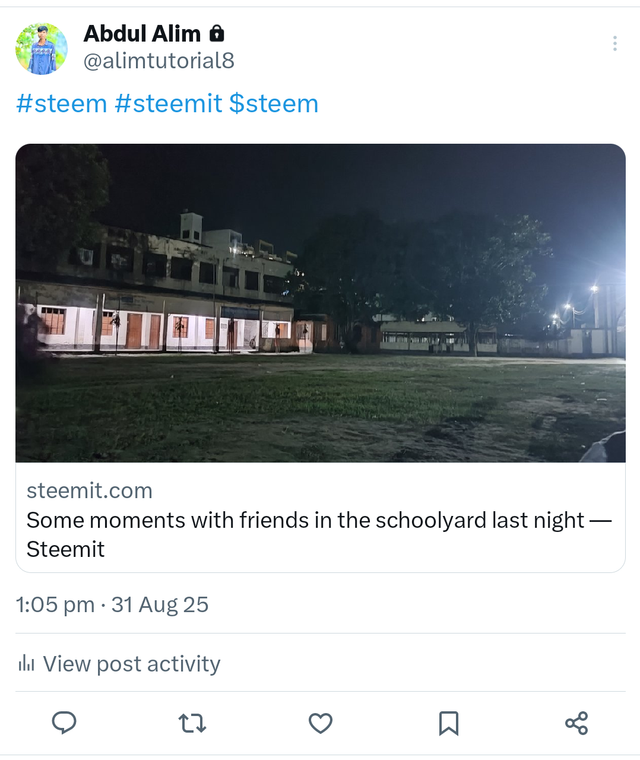Open the #steemit hashtag
Image resolution: width=640 pixels, height=760 pixels.
(168, 103)
